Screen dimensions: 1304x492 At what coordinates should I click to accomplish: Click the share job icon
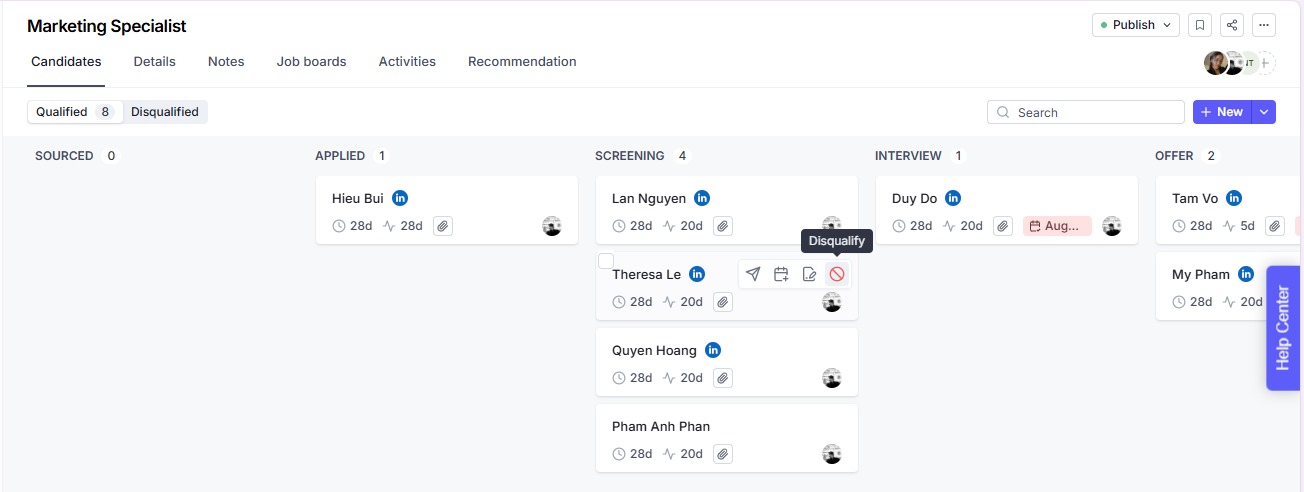coord(1232,25)
